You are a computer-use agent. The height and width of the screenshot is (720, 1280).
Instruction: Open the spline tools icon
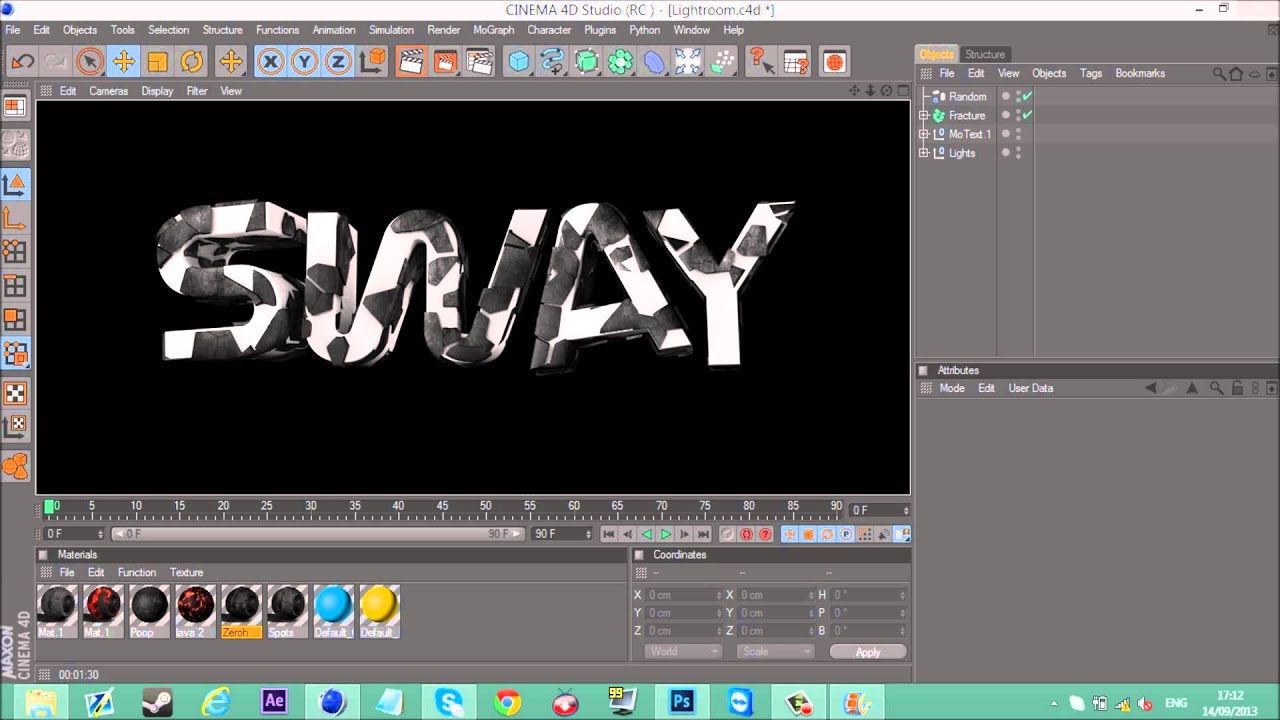552,62
